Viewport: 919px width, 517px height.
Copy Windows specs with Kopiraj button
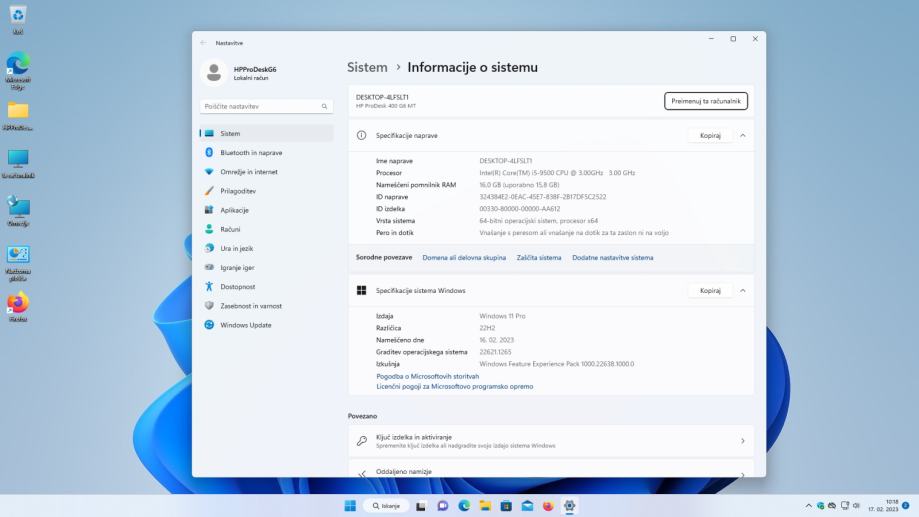tap(710, 291)
